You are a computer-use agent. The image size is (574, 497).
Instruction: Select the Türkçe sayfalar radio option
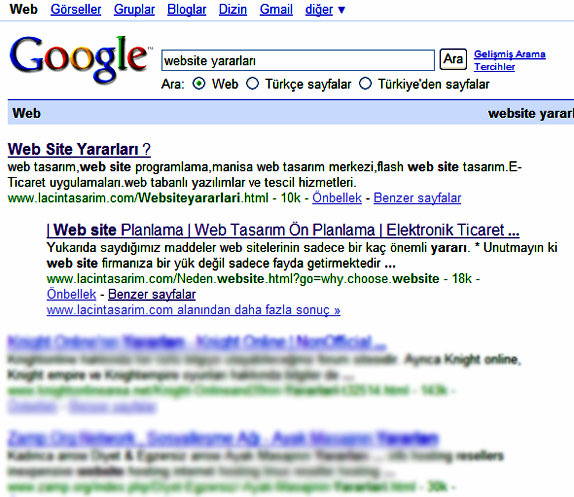coord(253,84)
